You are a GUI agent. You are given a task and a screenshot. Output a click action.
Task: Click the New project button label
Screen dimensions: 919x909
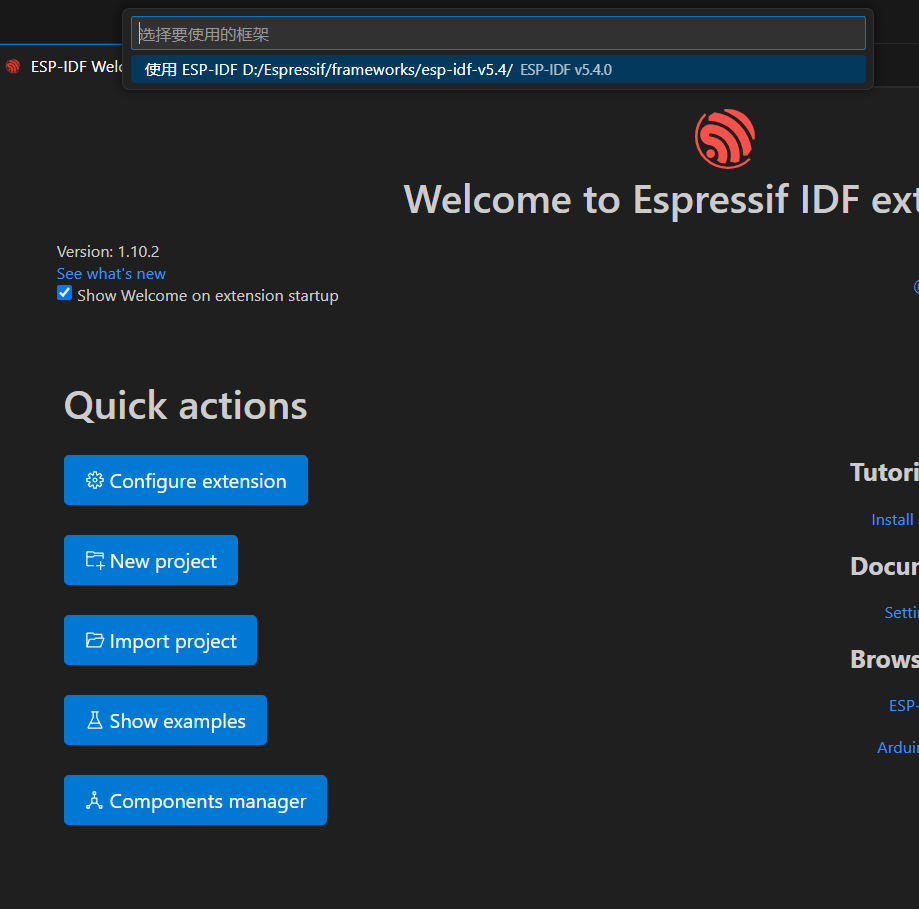(x=164, y=561)
